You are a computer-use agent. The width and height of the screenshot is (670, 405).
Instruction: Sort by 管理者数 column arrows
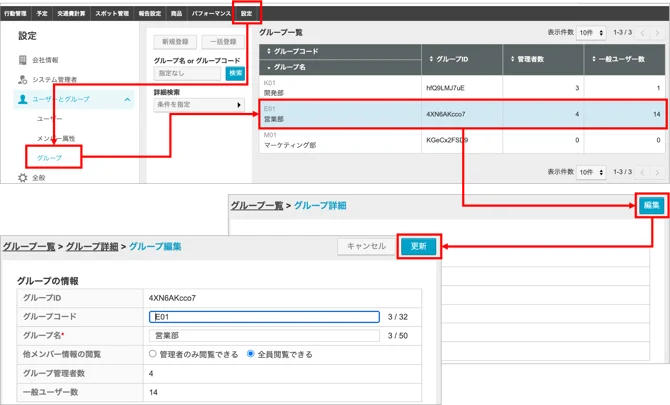(512, 59)
